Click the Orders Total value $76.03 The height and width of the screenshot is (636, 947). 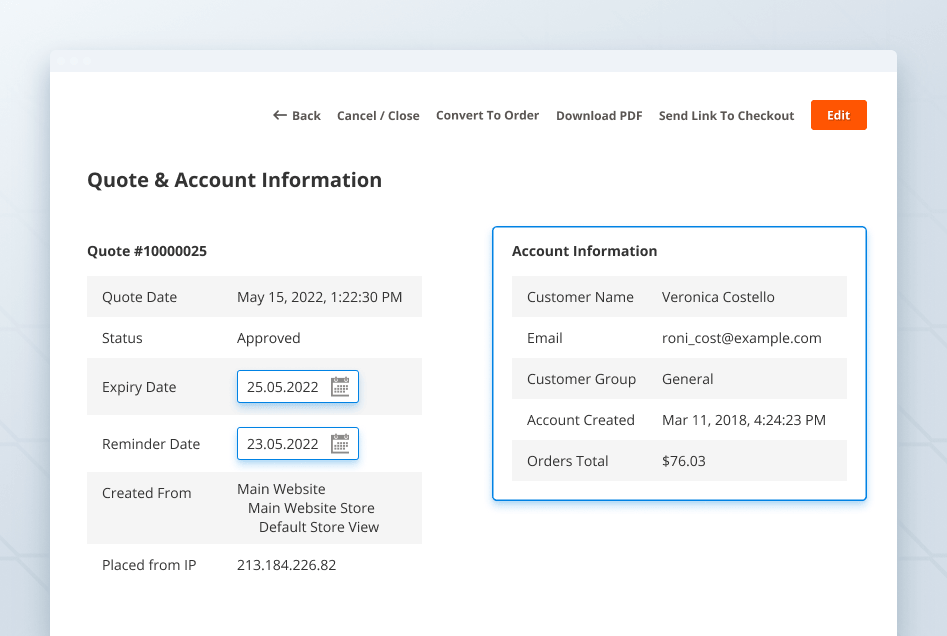tap(683, 461)
